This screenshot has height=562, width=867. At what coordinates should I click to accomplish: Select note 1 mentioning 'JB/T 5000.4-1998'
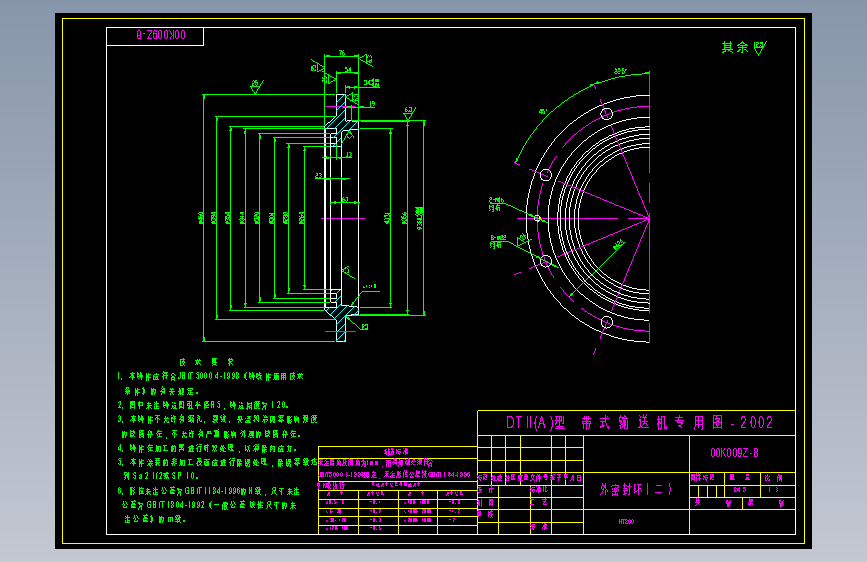[211, 376]
